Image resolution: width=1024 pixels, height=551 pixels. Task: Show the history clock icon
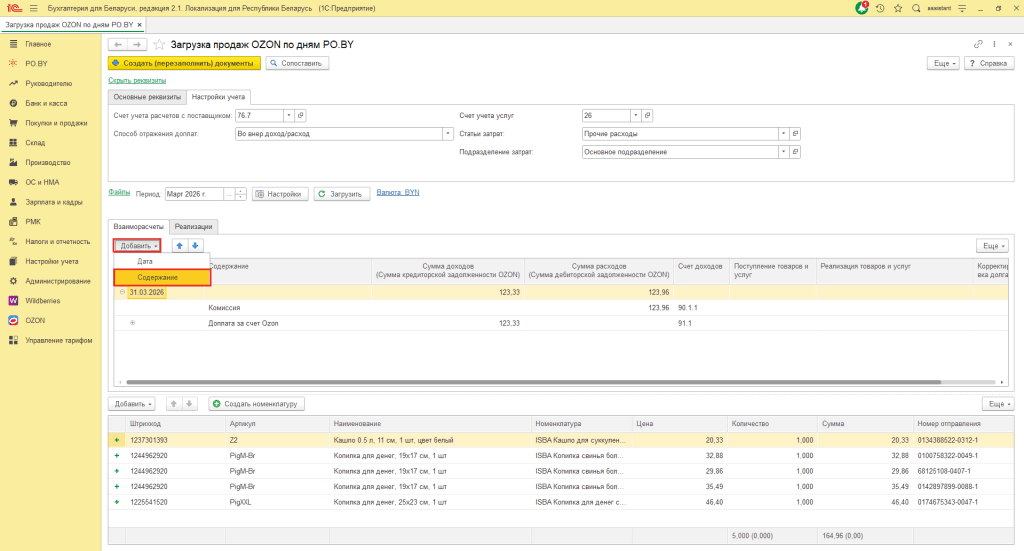coord(880,8)
